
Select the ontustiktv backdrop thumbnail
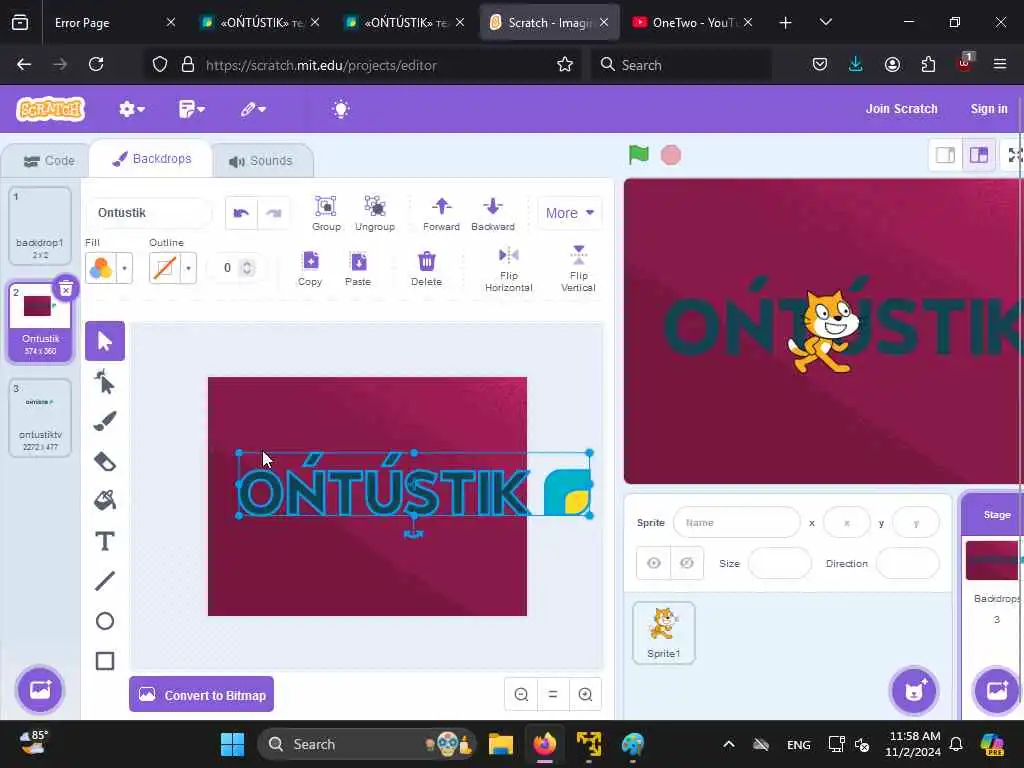(x=40, y=418)
